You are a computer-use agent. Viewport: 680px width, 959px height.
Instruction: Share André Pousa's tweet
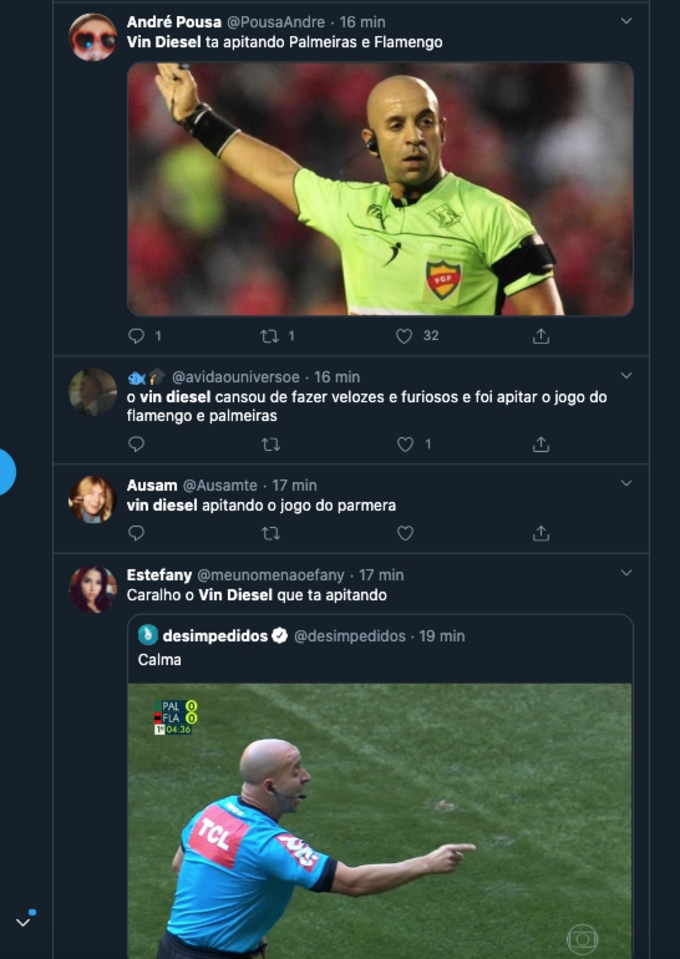pos(541,336)
